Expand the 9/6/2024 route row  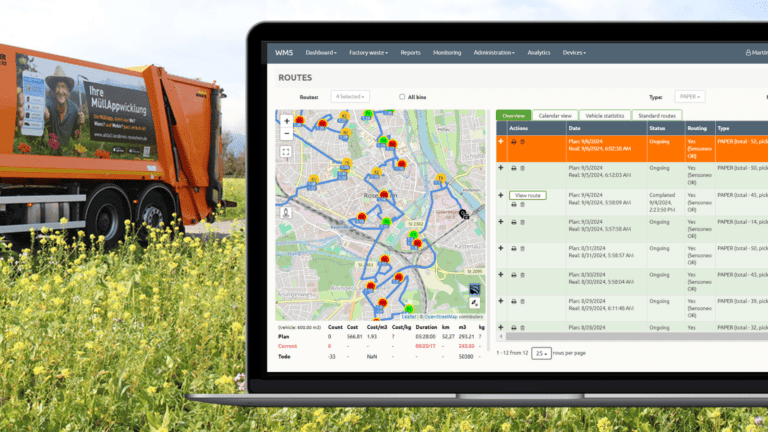click(x=501, y=142)
